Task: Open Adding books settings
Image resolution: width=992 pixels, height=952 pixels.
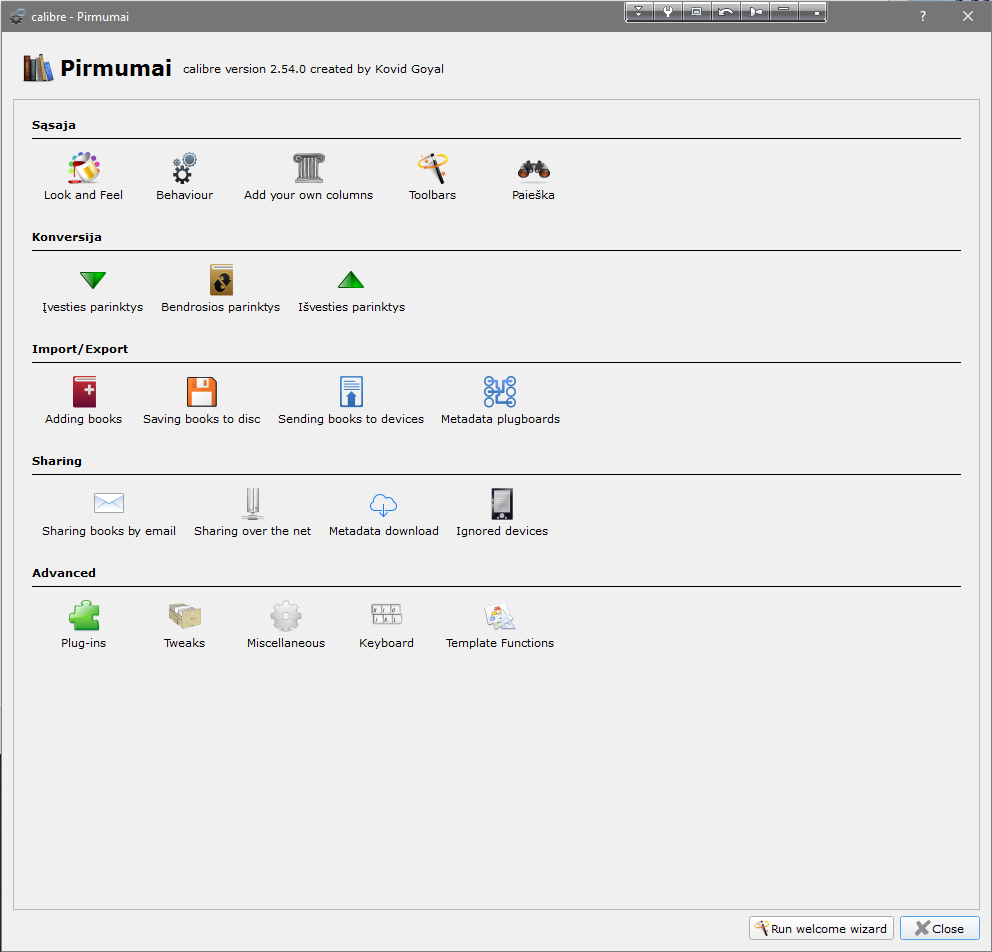Action: (x=84, y=400)
